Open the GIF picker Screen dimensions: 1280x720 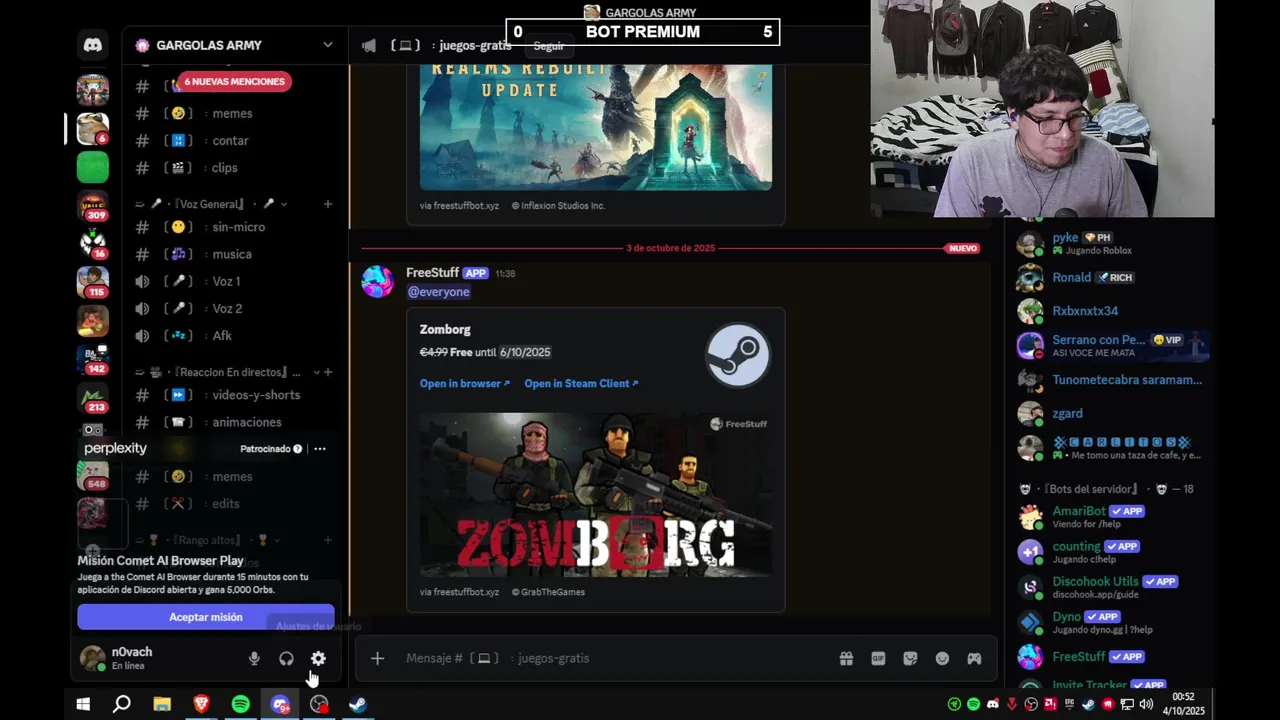tap(878, 658)
